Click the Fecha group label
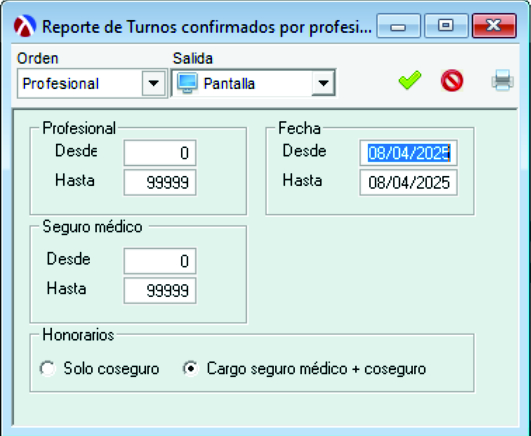Viewport: 531px width, 436px height. pos(299,128)
